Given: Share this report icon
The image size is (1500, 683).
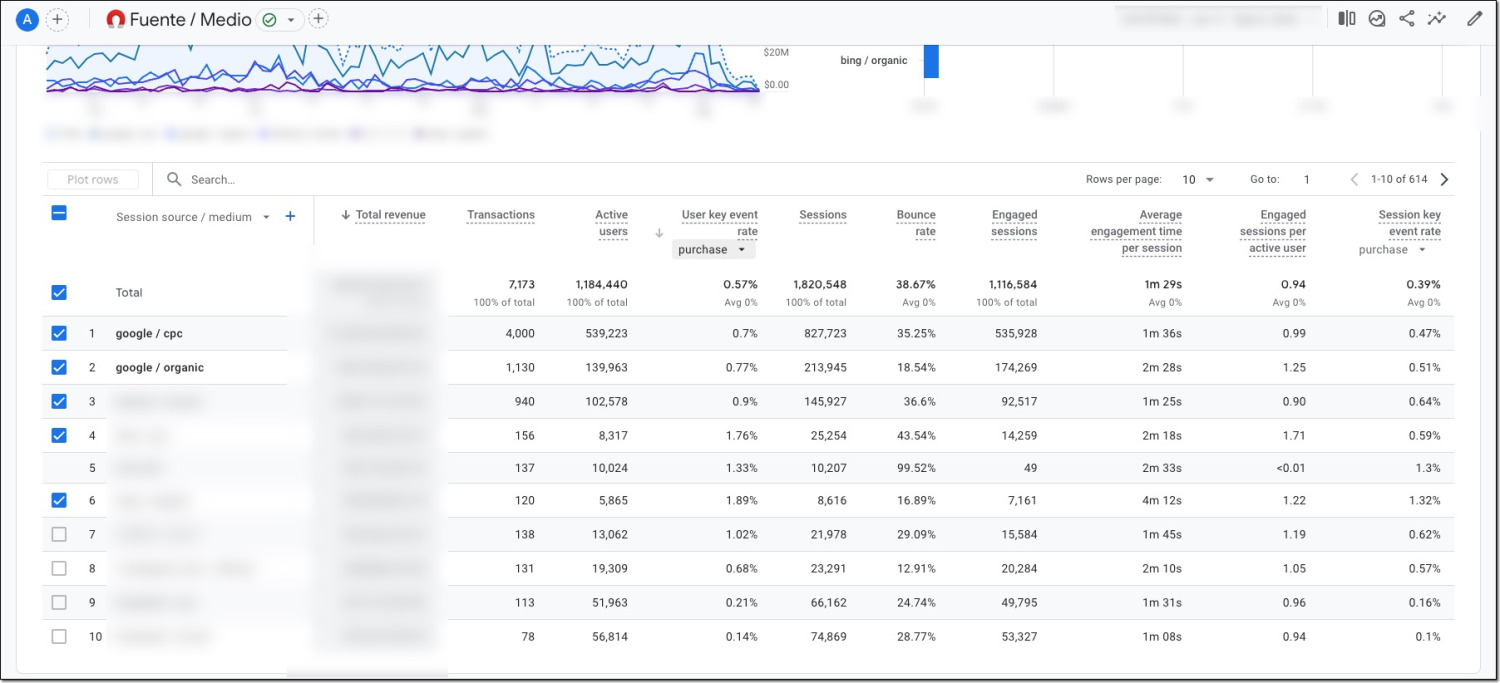Looking at the screenshot, I should [1407, 18].
